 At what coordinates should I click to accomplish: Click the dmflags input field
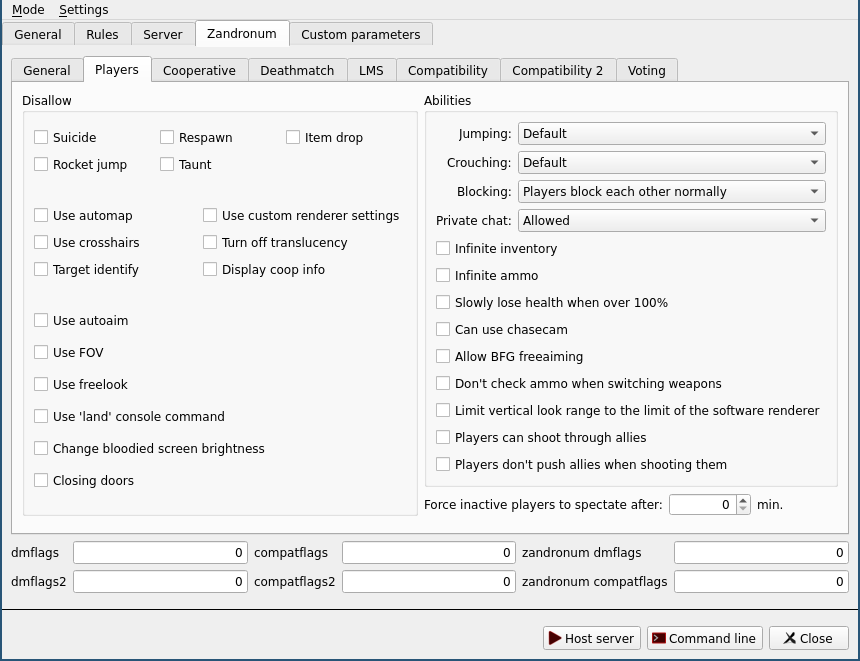click(x=160, y=552)
